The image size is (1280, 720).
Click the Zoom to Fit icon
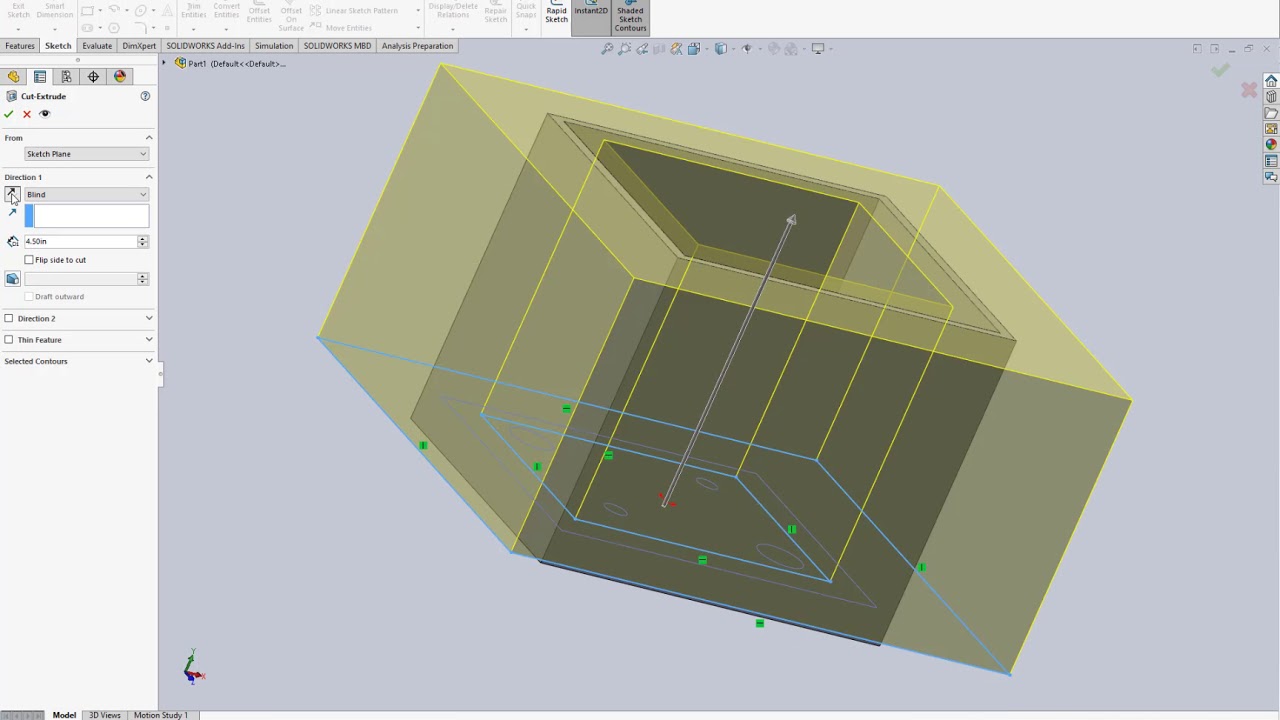(x=607, y=49)
